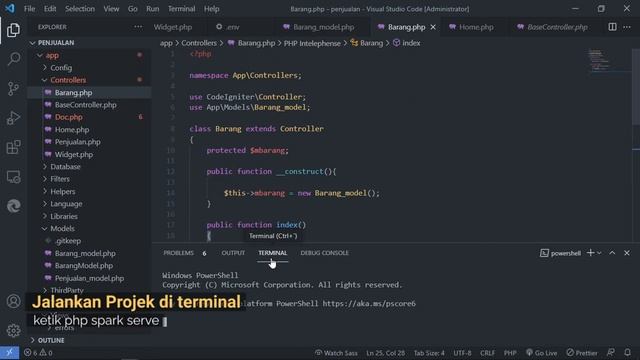Click Watch Sass in the status bar
Image resolution: width=640 pixels, height=360 pixels.
click(336, 353)
